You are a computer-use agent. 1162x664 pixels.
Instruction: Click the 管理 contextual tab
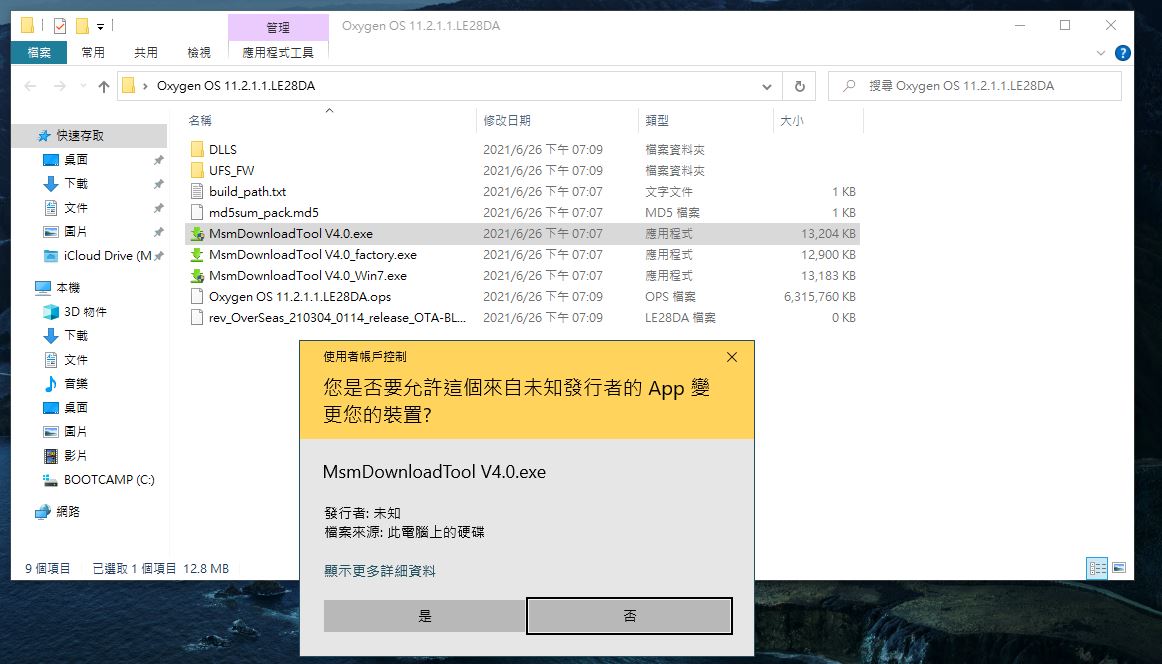[278, 27]
